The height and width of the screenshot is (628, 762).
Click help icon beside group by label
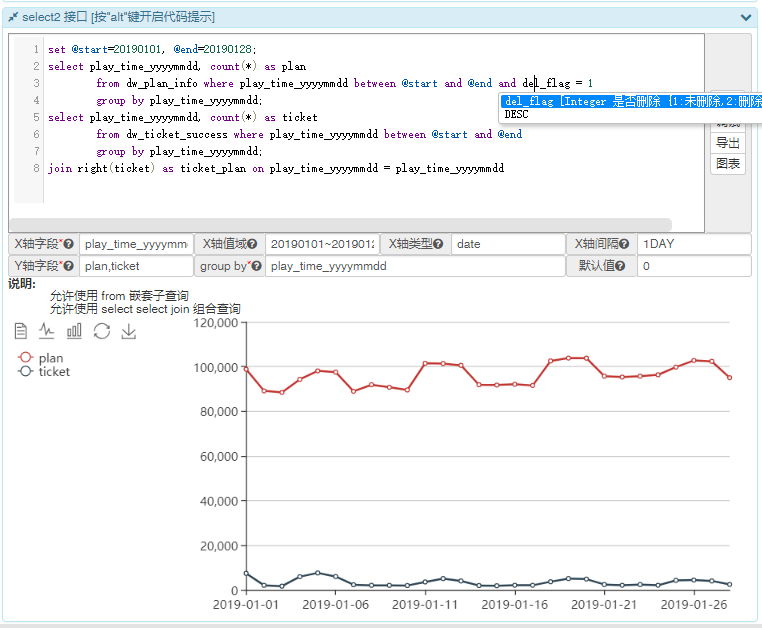pos(257,267)
